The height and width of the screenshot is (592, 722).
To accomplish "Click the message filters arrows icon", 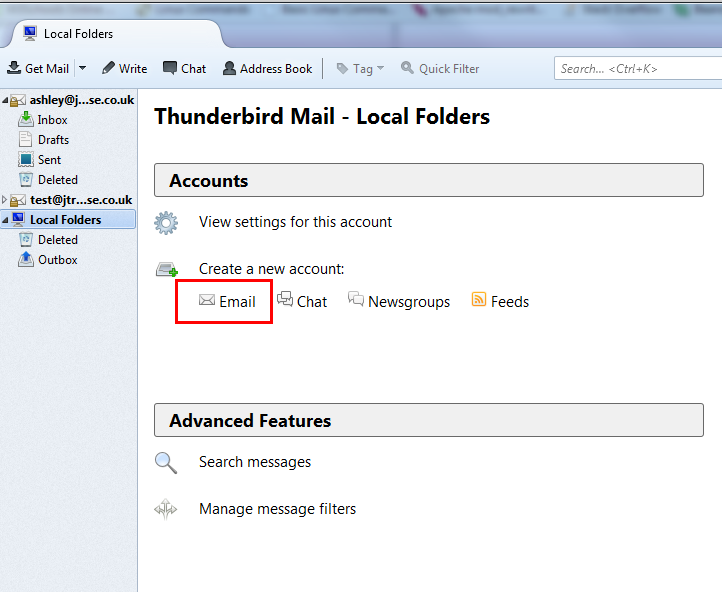I will [x=166, y=509].
